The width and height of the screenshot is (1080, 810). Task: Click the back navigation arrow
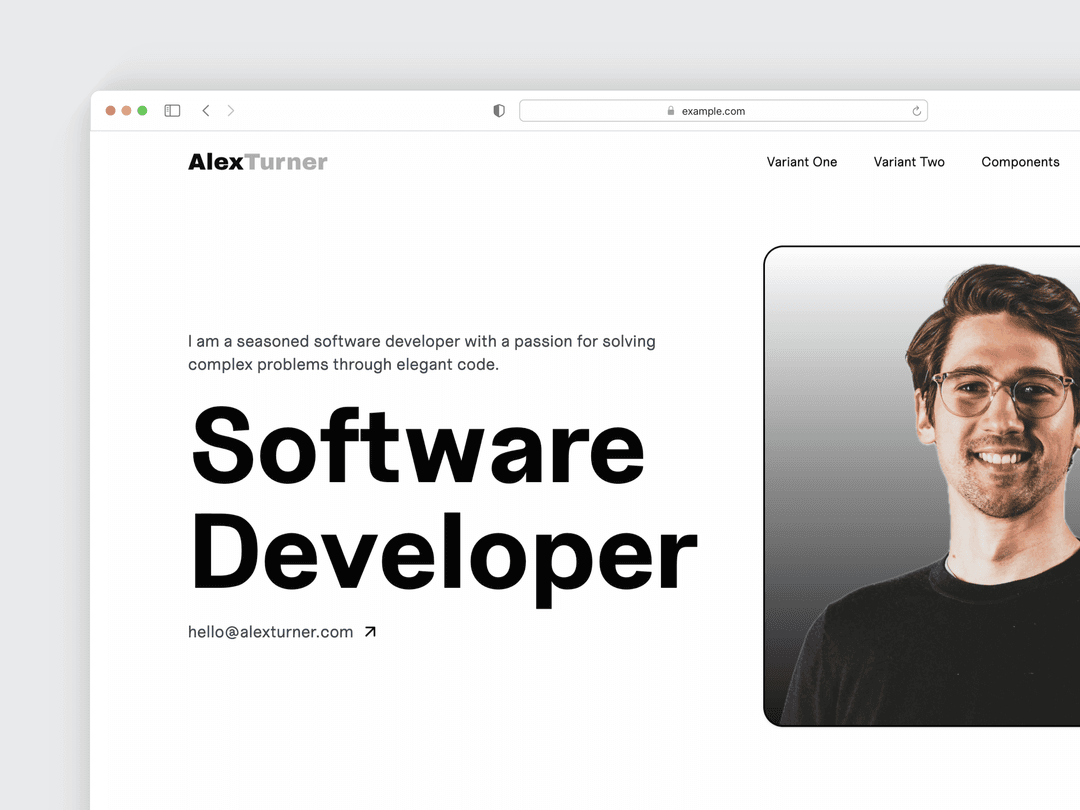pos(206,110)
